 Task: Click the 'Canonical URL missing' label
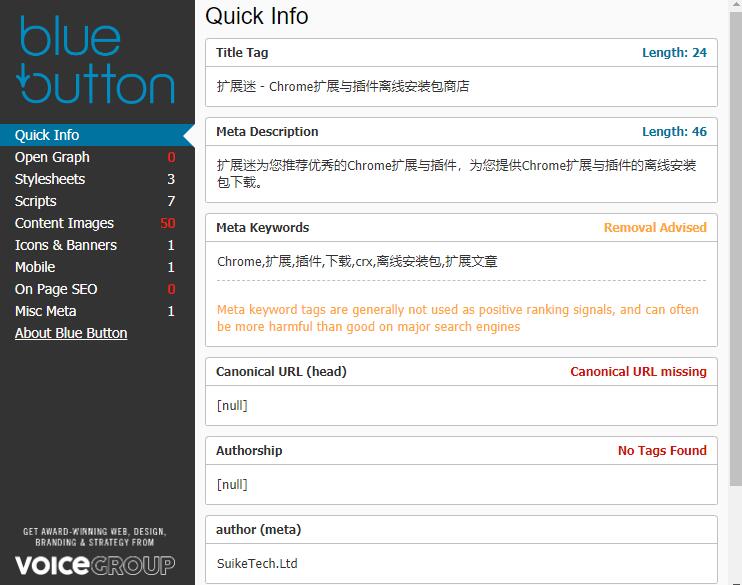point(638,372)
